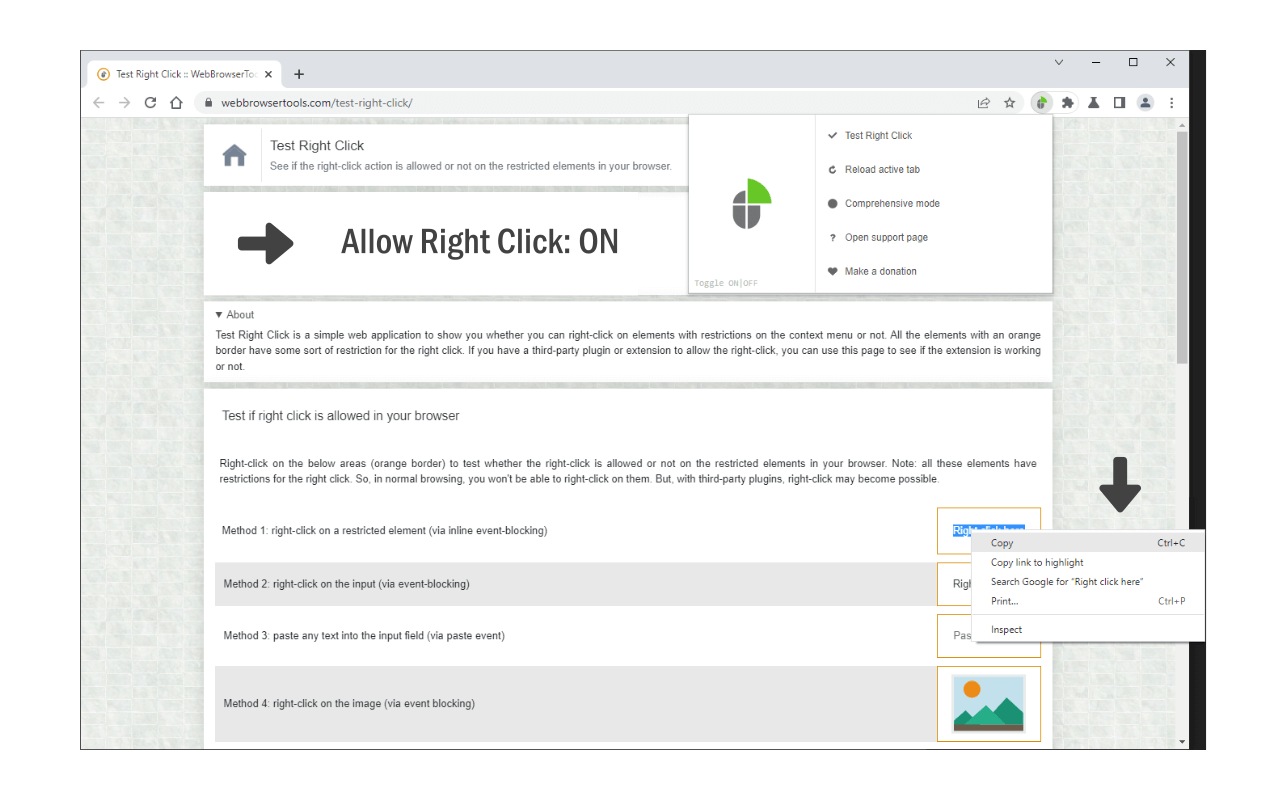The width and height of the screenshot is (1280, 800).
Task: Click the share page icon in address bar
Action: pyautogui.click(x=984, y=102)
